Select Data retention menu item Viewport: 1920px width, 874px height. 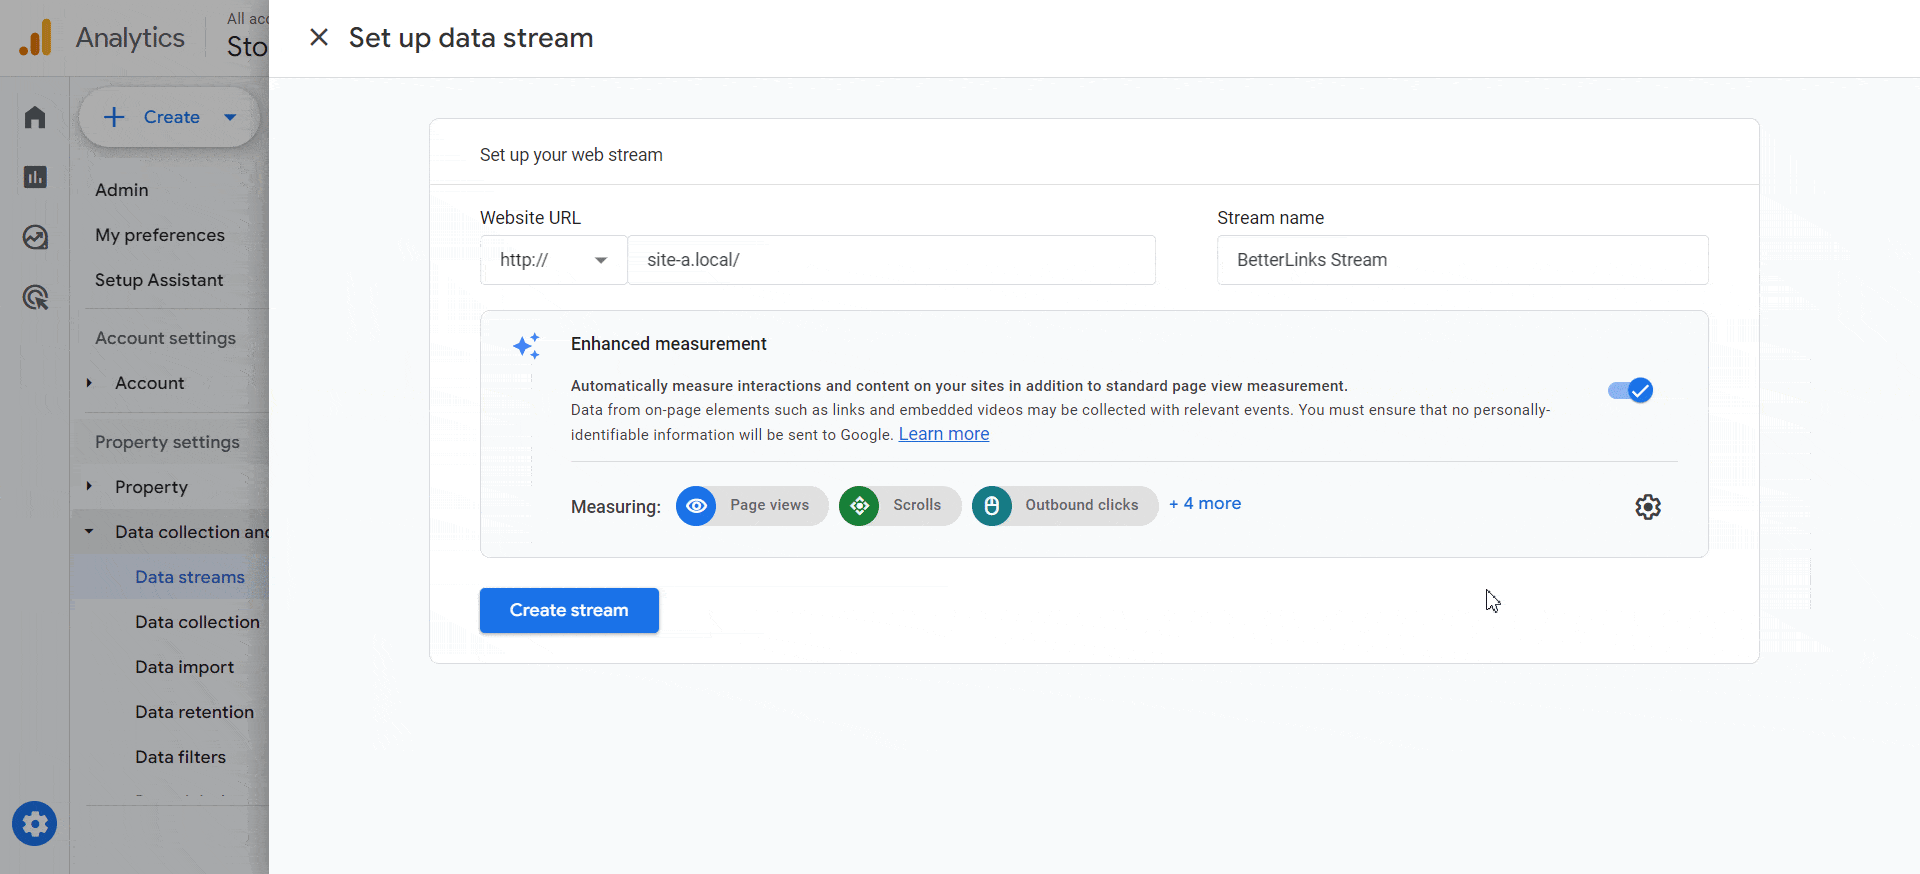195,712
